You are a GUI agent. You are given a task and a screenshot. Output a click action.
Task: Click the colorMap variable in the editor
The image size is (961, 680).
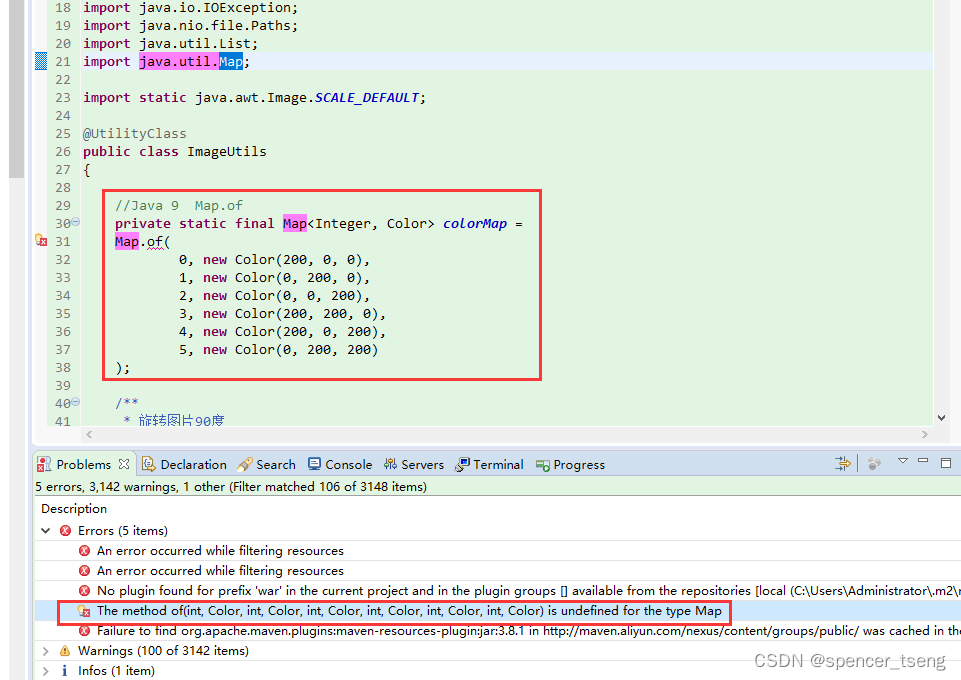pyautogui.click(x=474, y=222)
